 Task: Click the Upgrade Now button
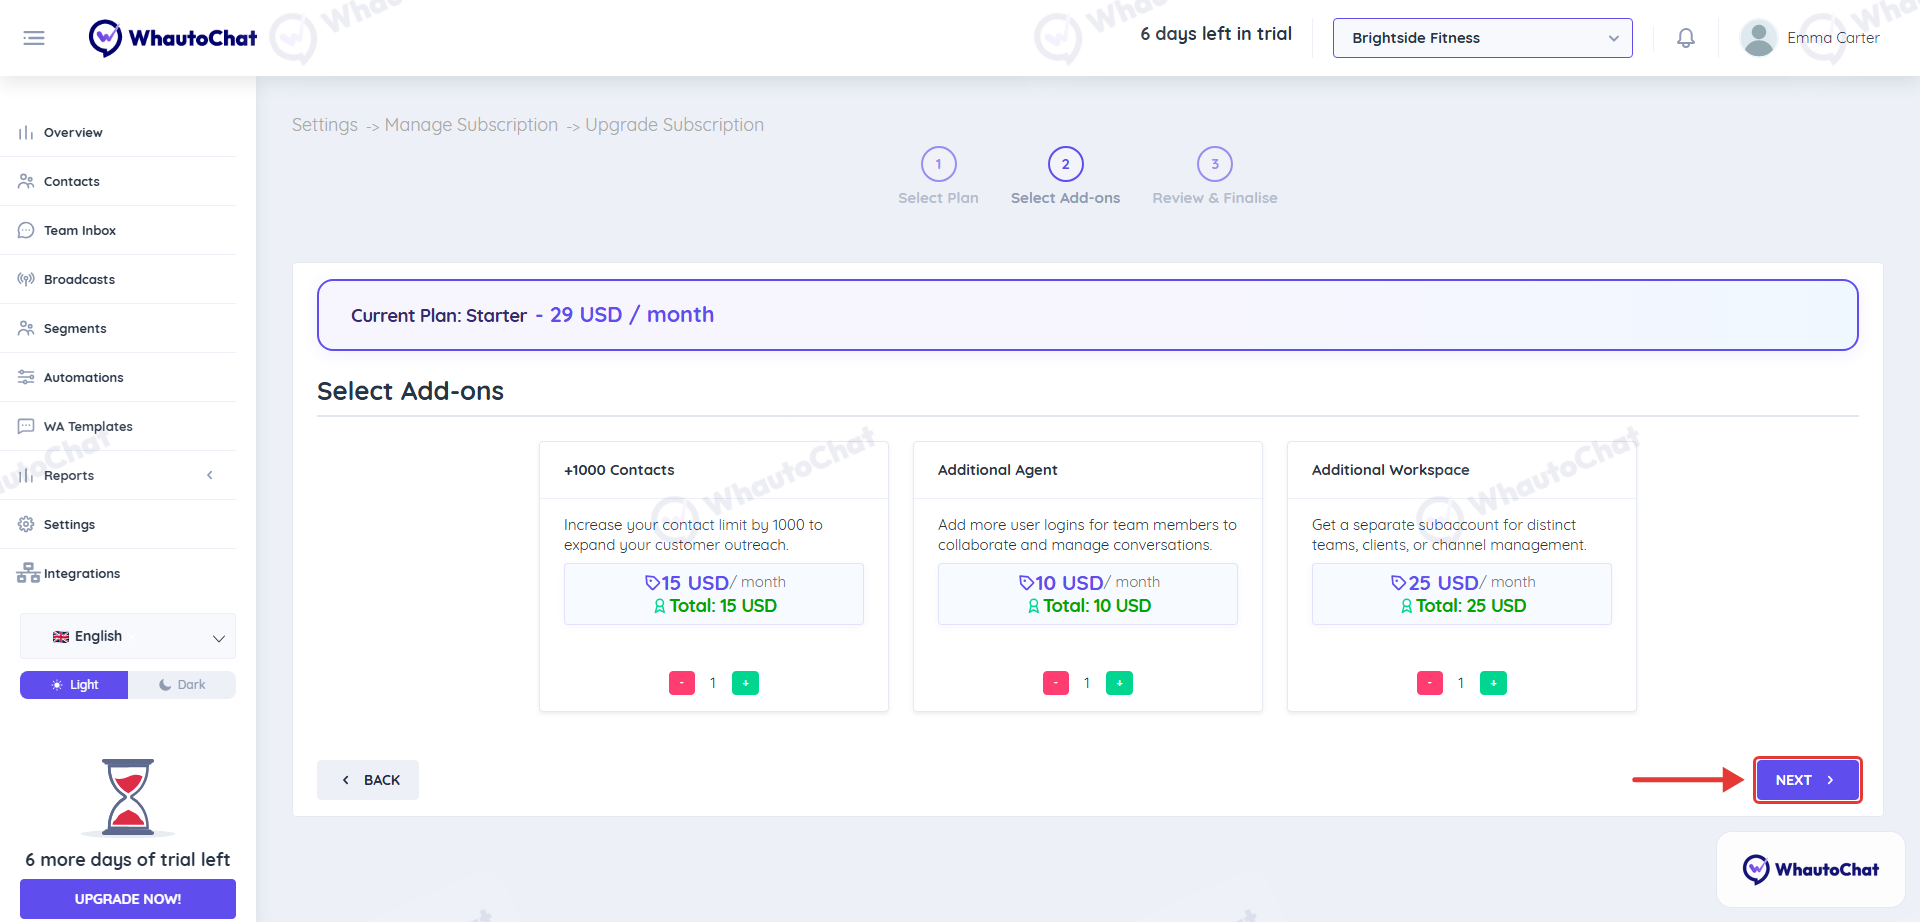click(128, 899)
